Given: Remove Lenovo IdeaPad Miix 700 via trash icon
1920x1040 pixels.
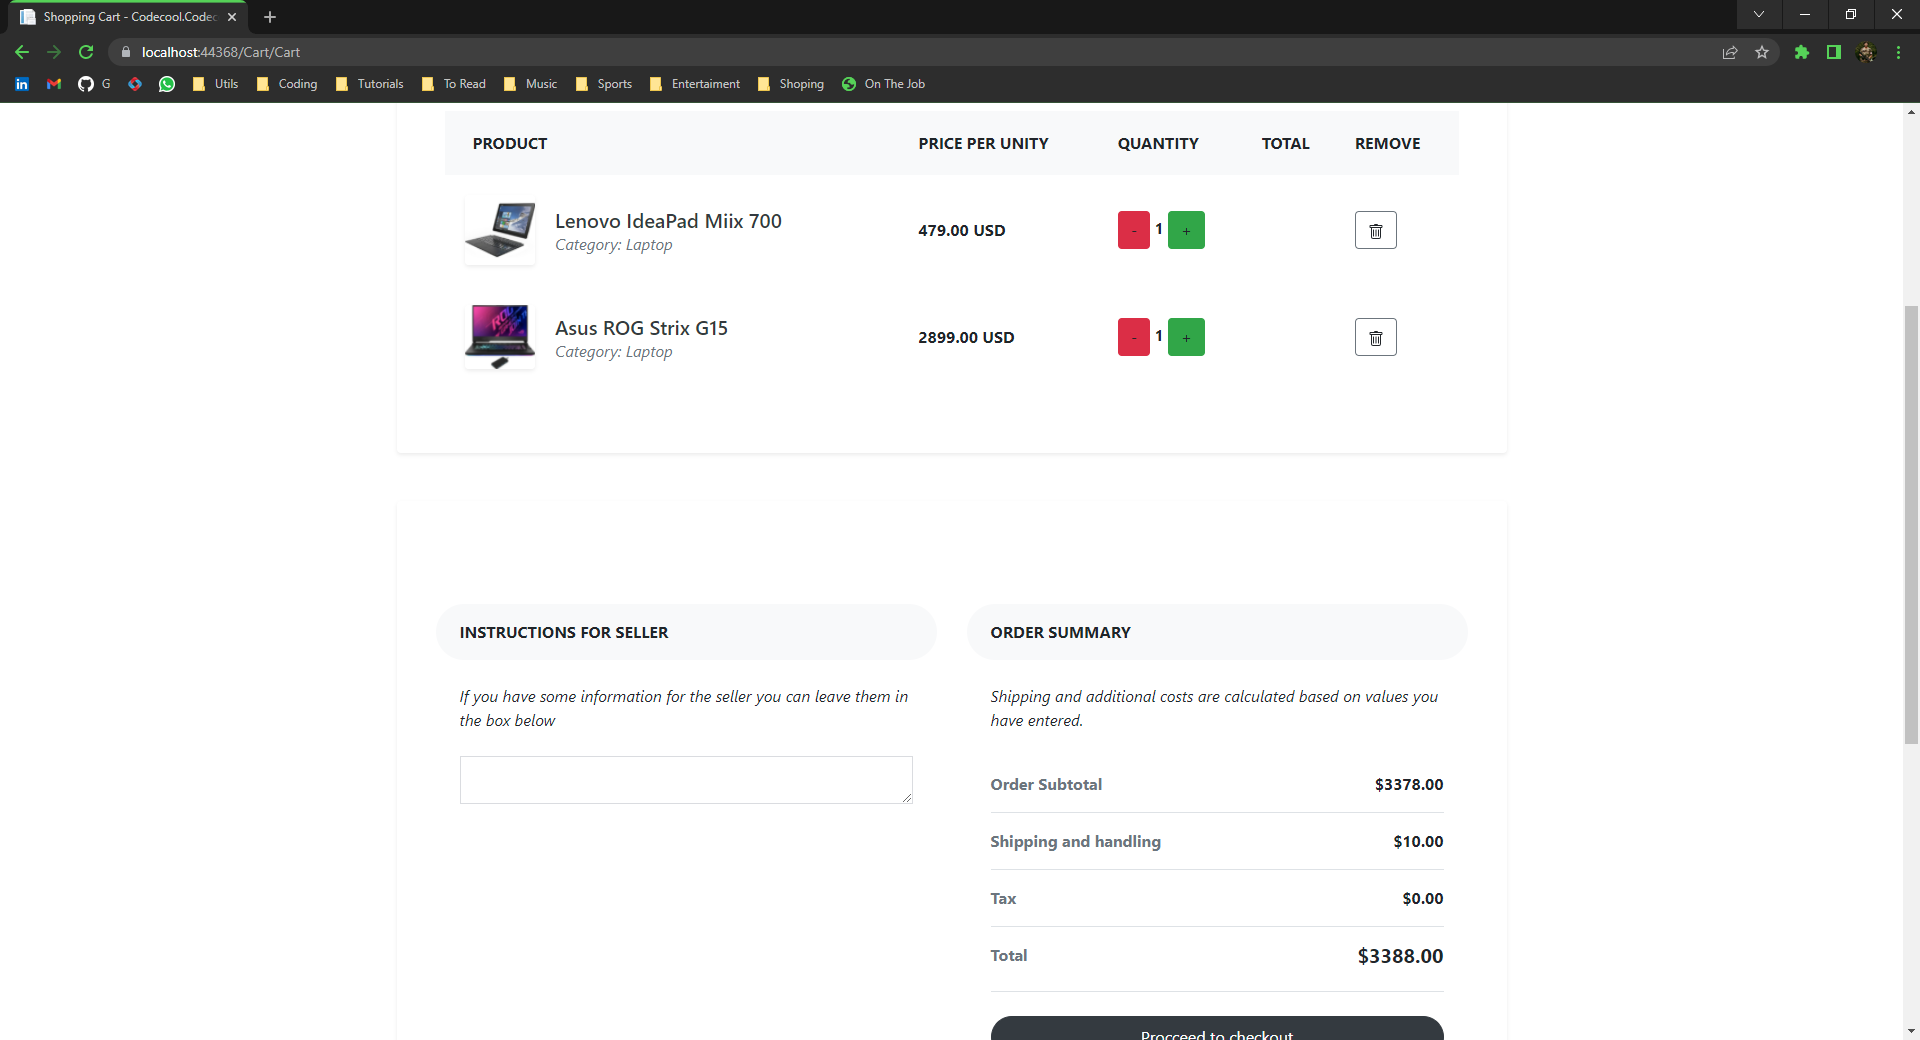Looking at the screenshot, I should tap(1375, 230).
